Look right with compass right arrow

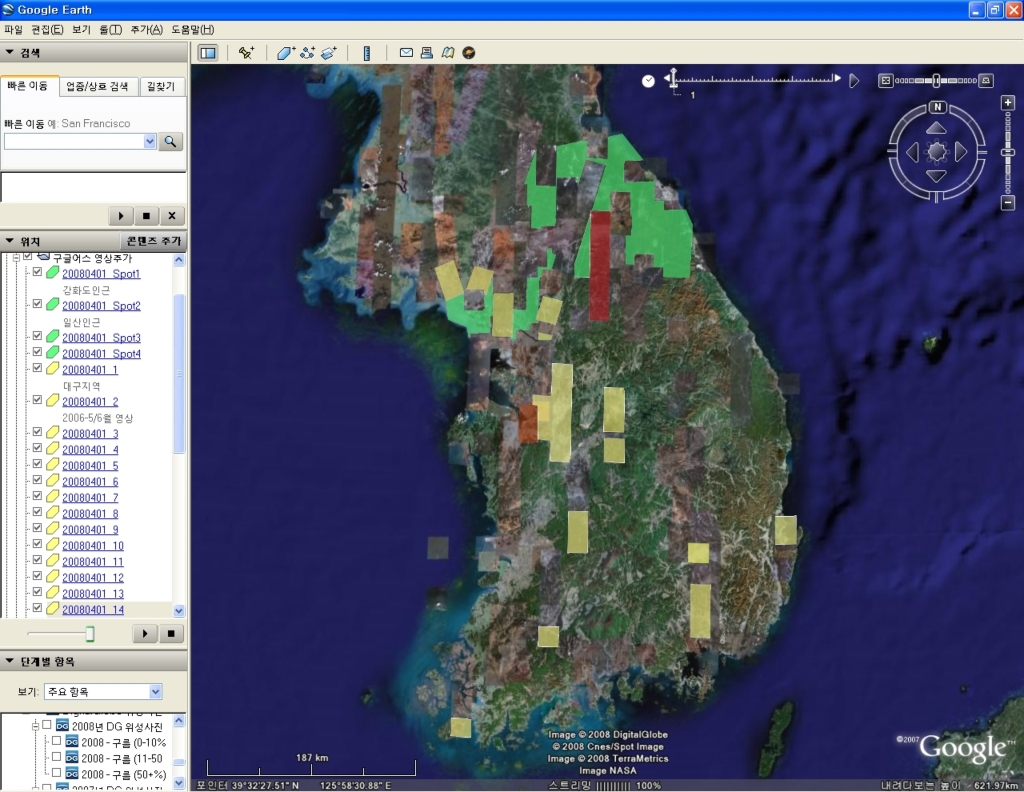[x=961, y=152]
